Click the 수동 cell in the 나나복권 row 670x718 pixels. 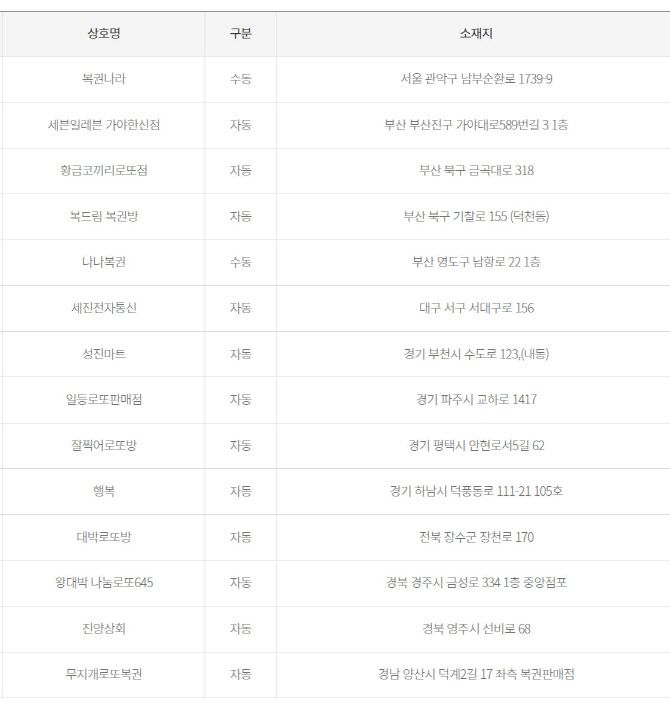(240, 262)
